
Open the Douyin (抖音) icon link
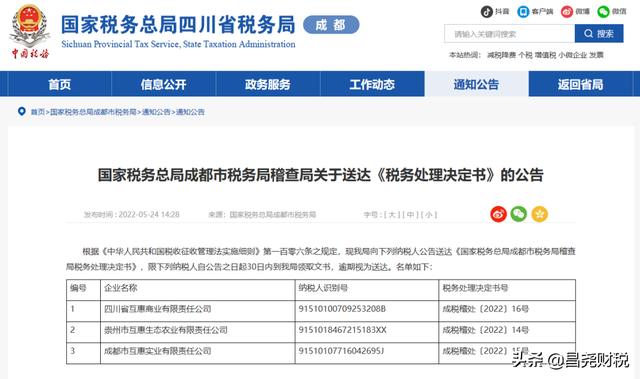(x=487, y=11)
